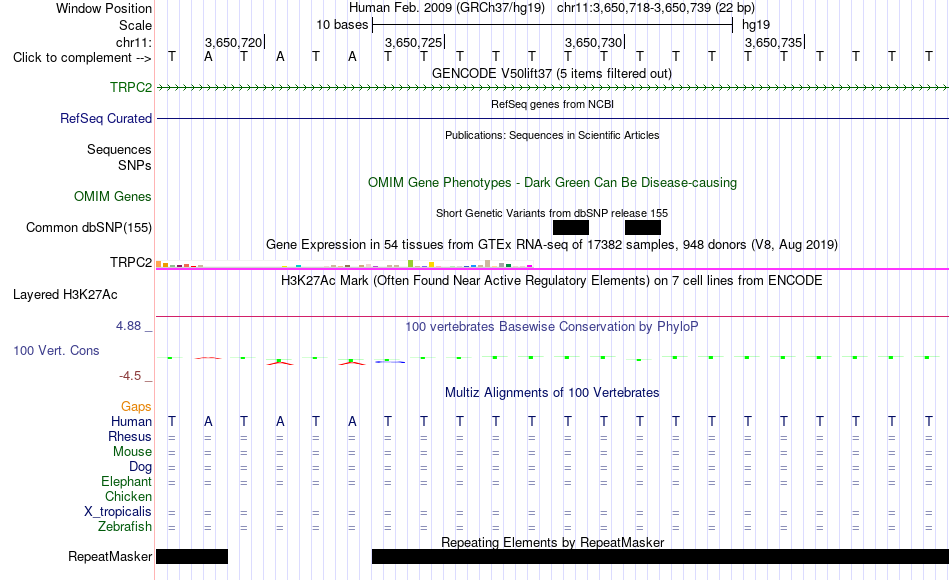Click the 3,650,730 ruler position
This screenshot has width=950, height=580.
tap(593, 42)
